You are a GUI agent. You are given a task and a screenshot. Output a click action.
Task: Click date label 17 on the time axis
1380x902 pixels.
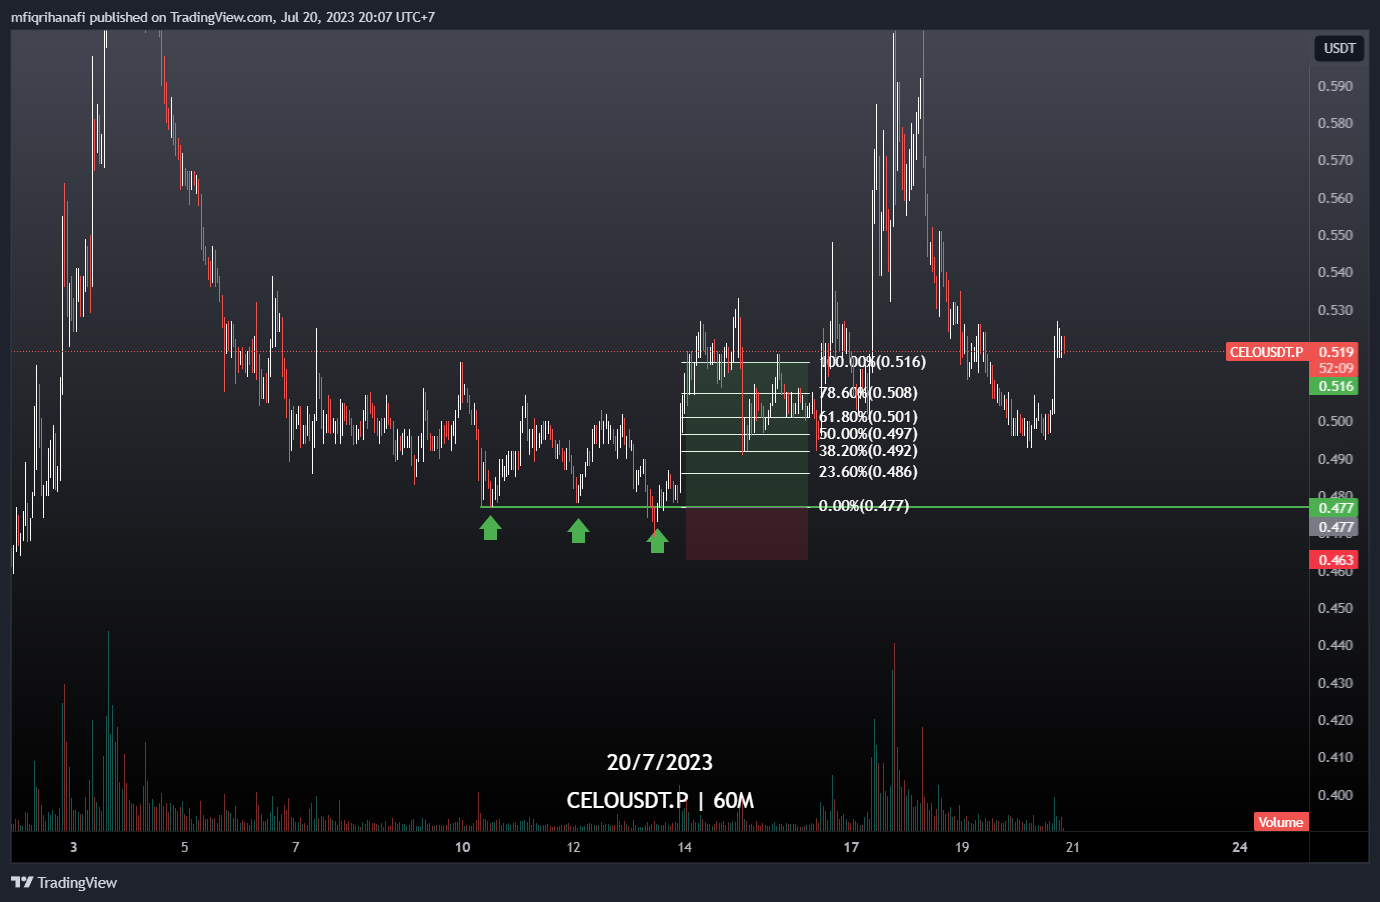click(x=851, y=847)
